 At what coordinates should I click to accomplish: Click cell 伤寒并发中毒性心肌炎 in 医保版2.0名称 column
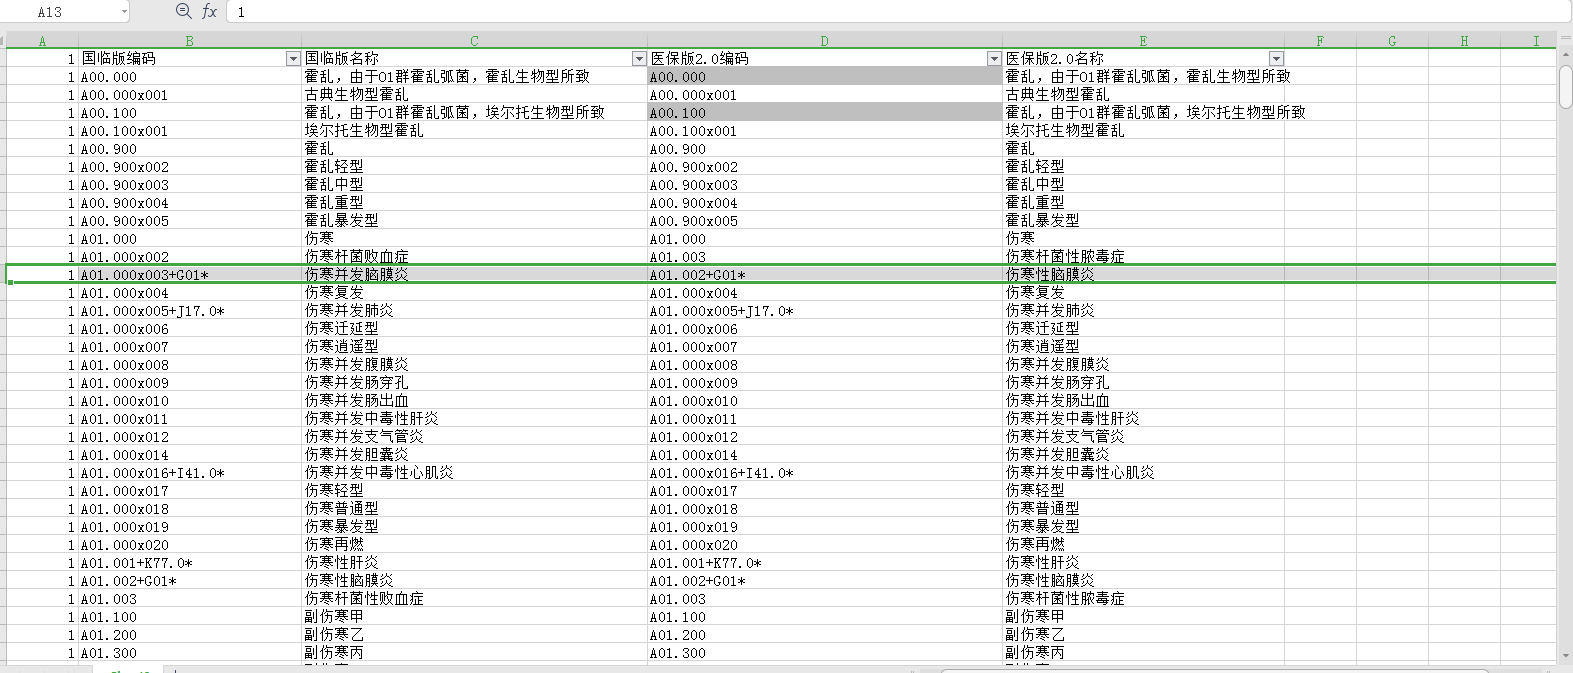[x=1144, y=473]
